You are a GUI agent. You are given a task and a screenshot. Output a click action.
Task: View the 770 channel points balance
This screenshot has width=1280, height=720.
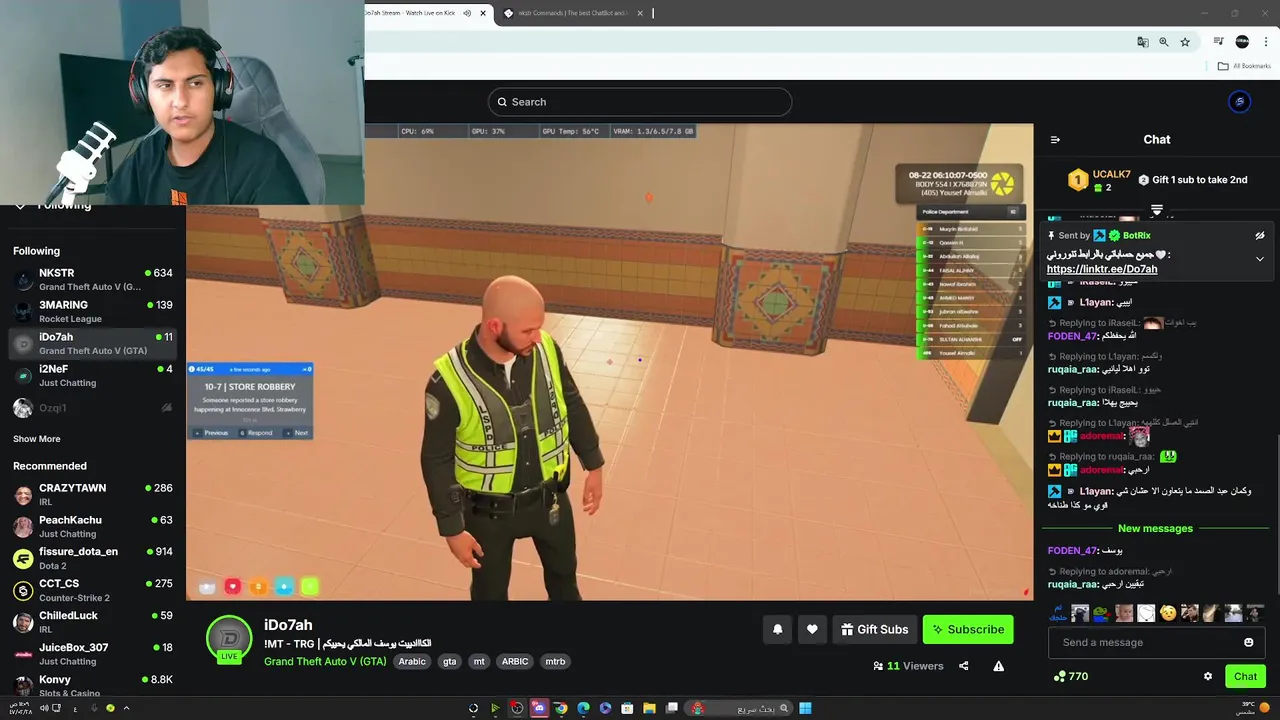point(1071,676)
